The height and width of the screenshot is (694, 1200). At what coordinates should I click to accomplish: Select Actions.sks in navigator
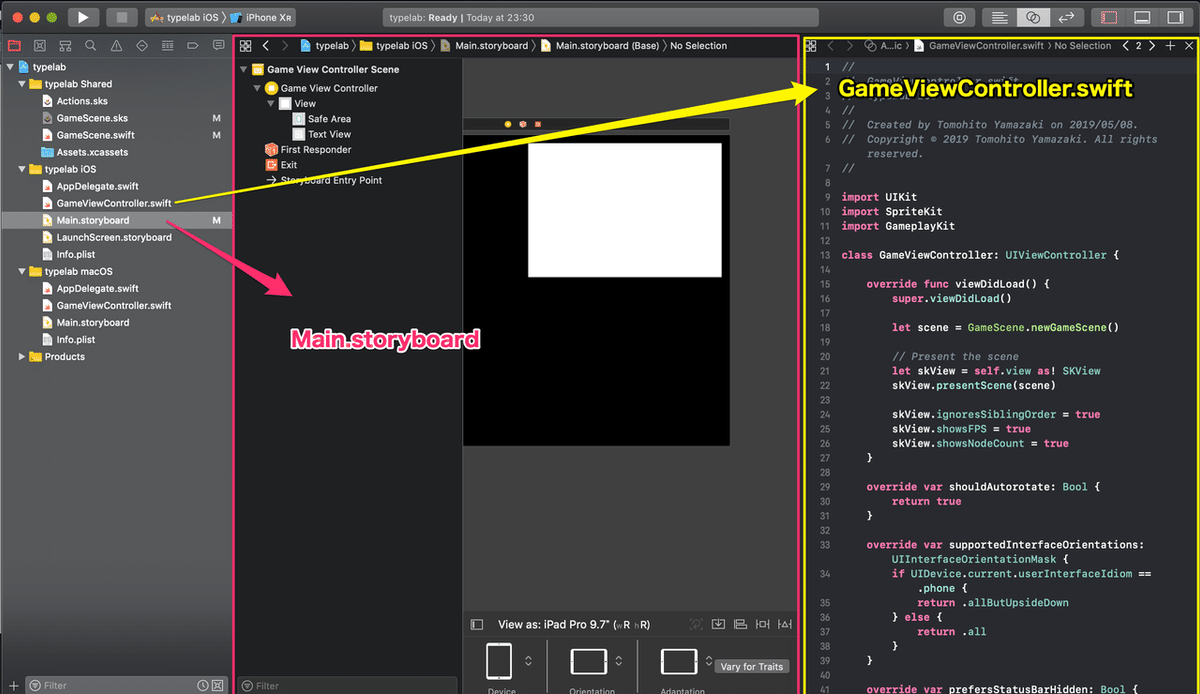click(82, 101)
